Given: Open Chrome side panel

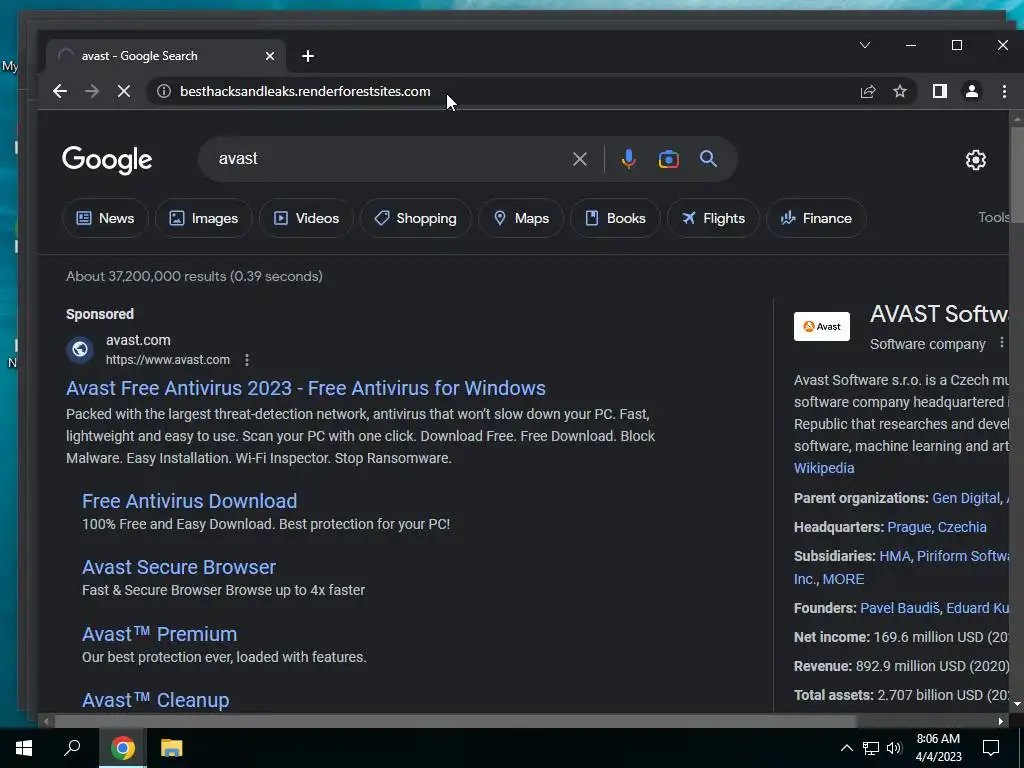Looking at the screenshot, I should (940, 91).
